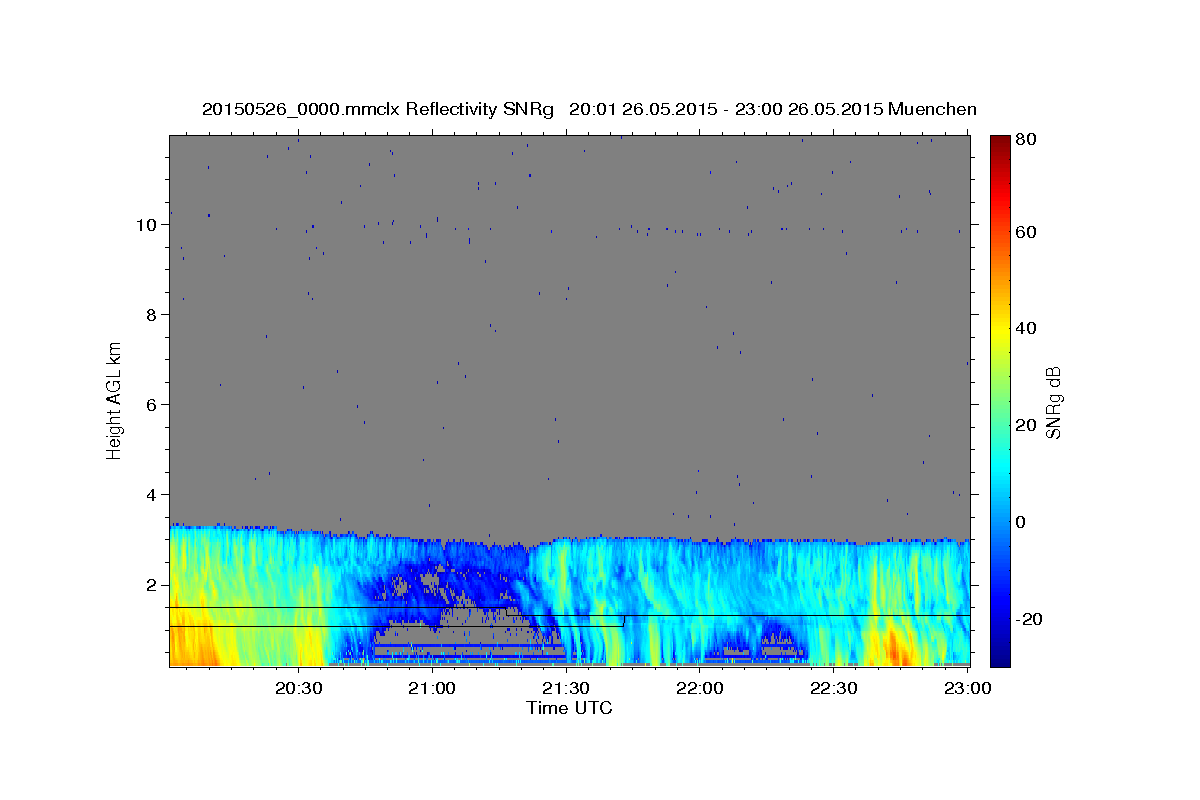This screenshot has height=800, width=1200.
Task: Click the height tick label 2
Action: 152,585
